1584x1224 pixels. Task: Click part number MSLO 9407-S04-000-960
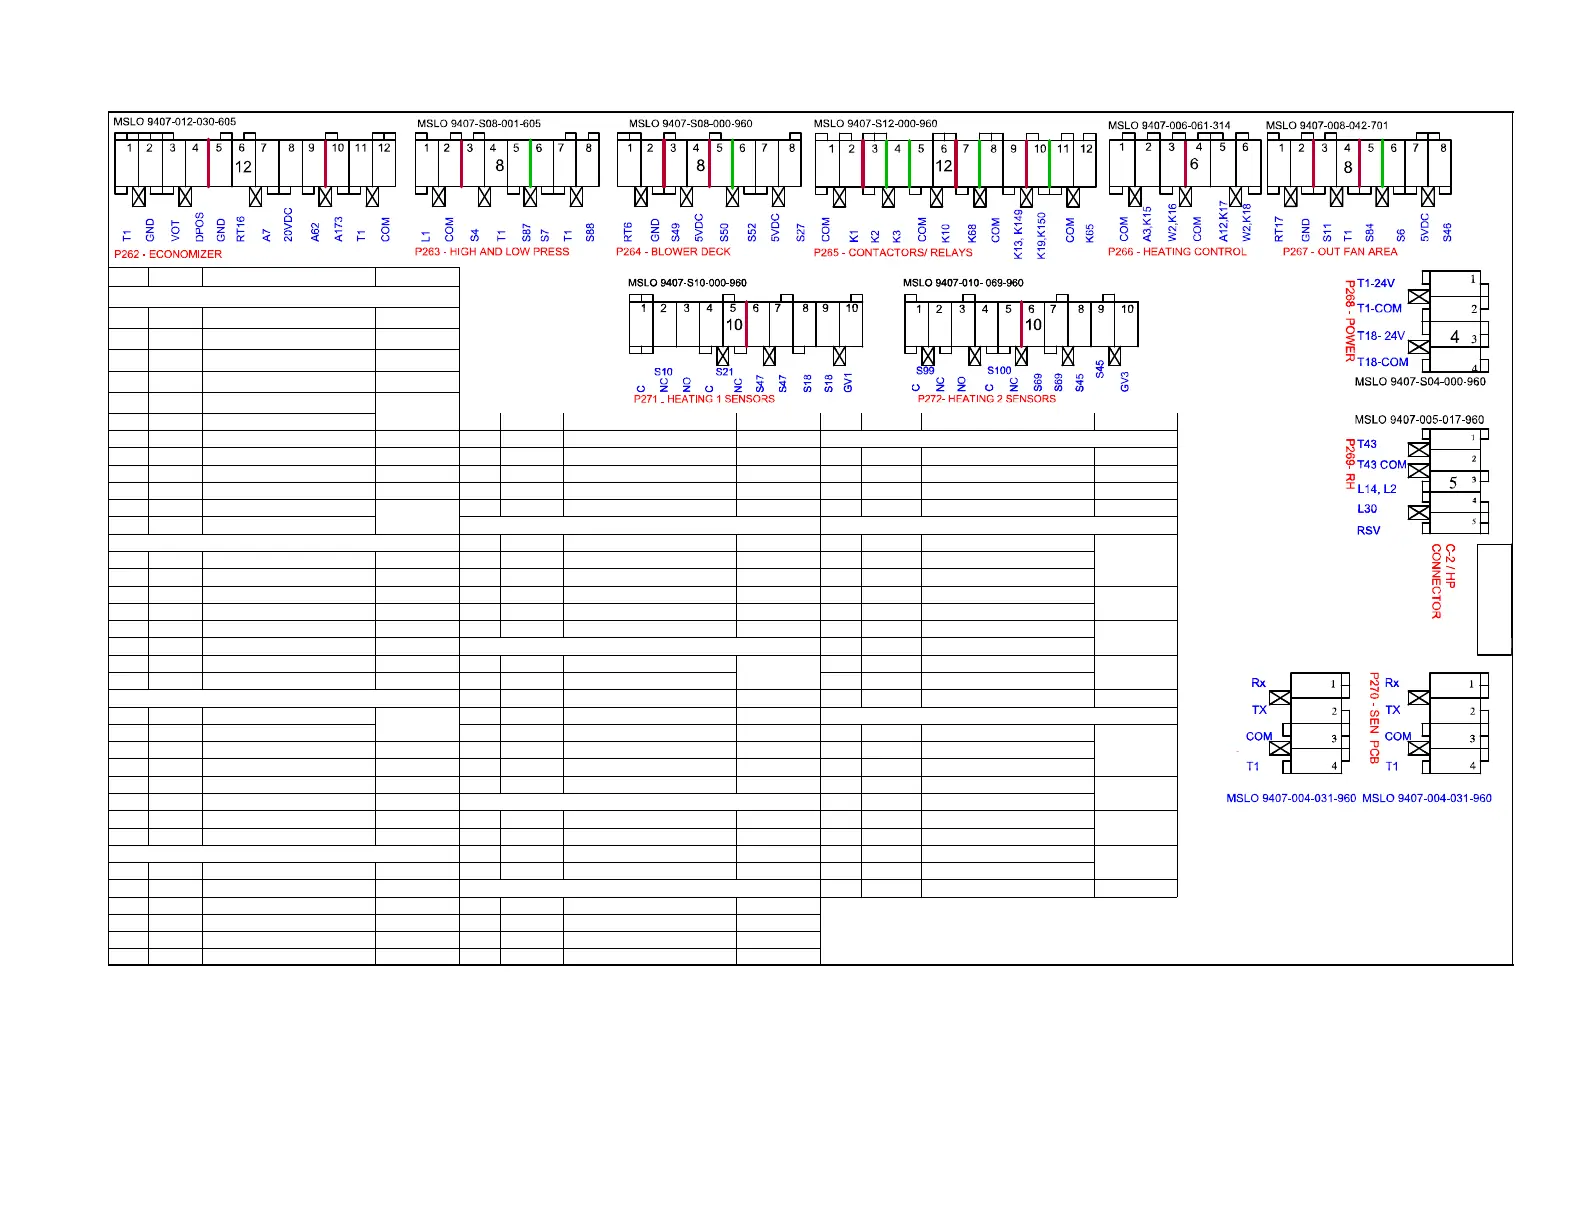(1420, 382)
